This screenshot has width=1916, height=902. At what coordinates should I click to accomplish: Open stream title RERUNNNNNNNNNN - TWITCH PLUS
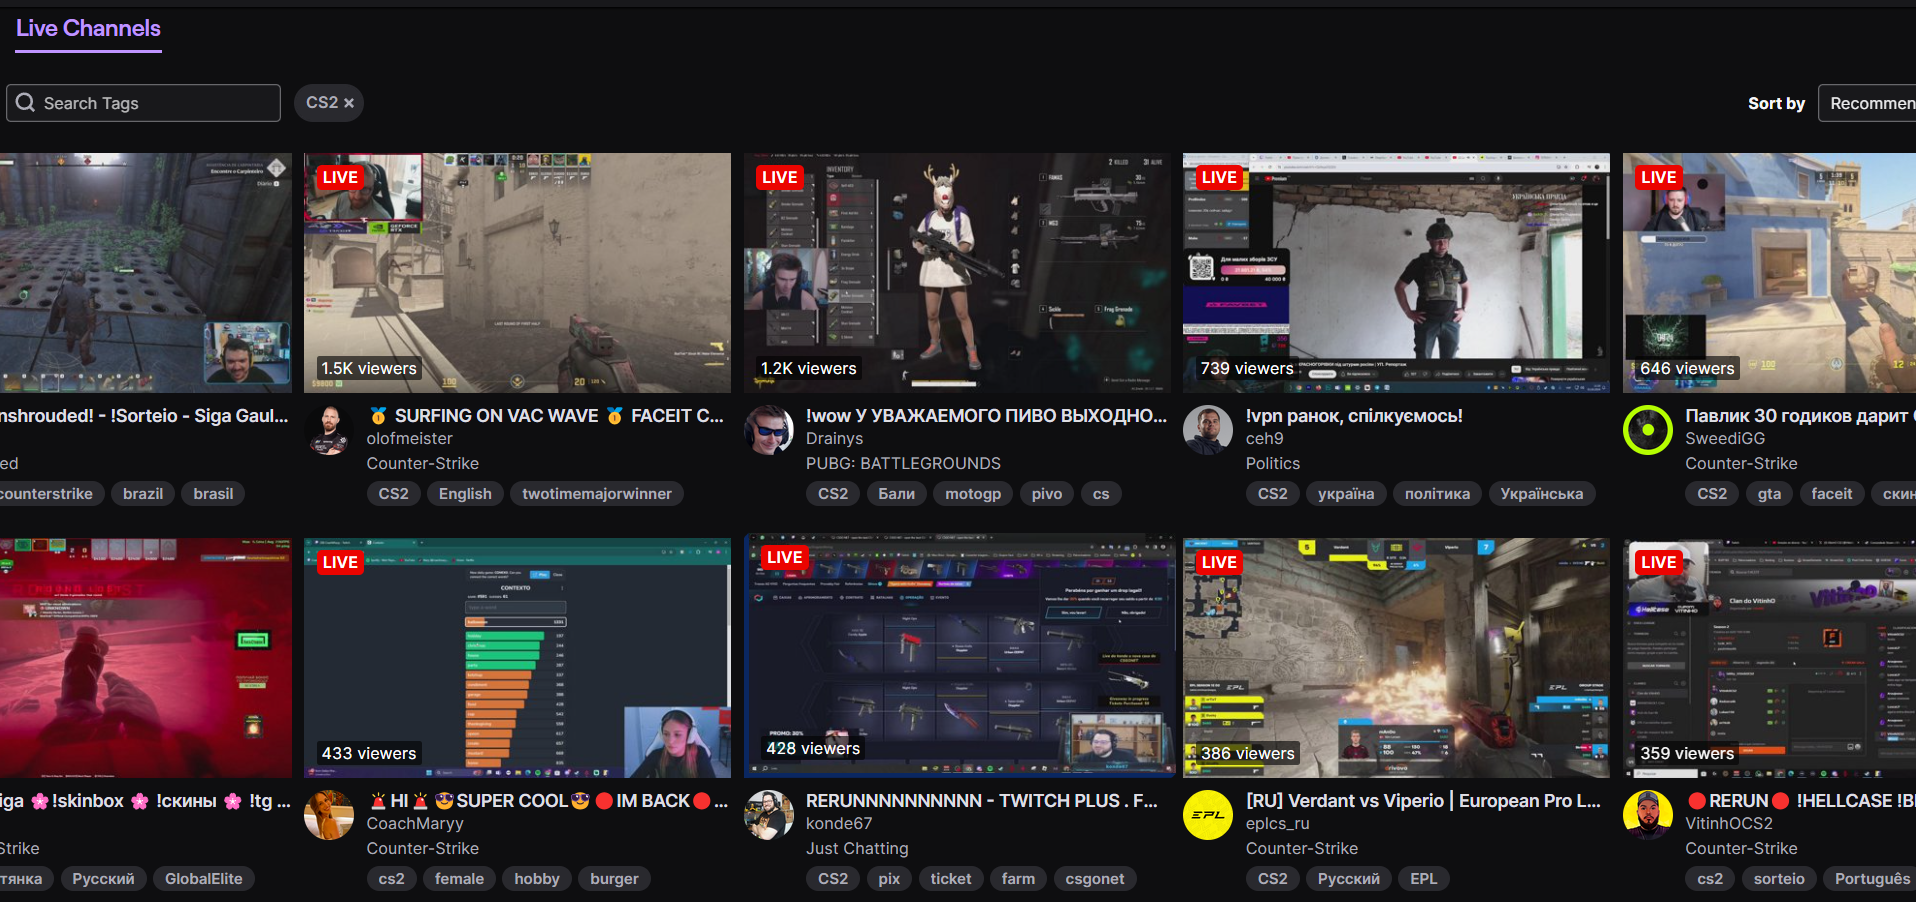982,801
